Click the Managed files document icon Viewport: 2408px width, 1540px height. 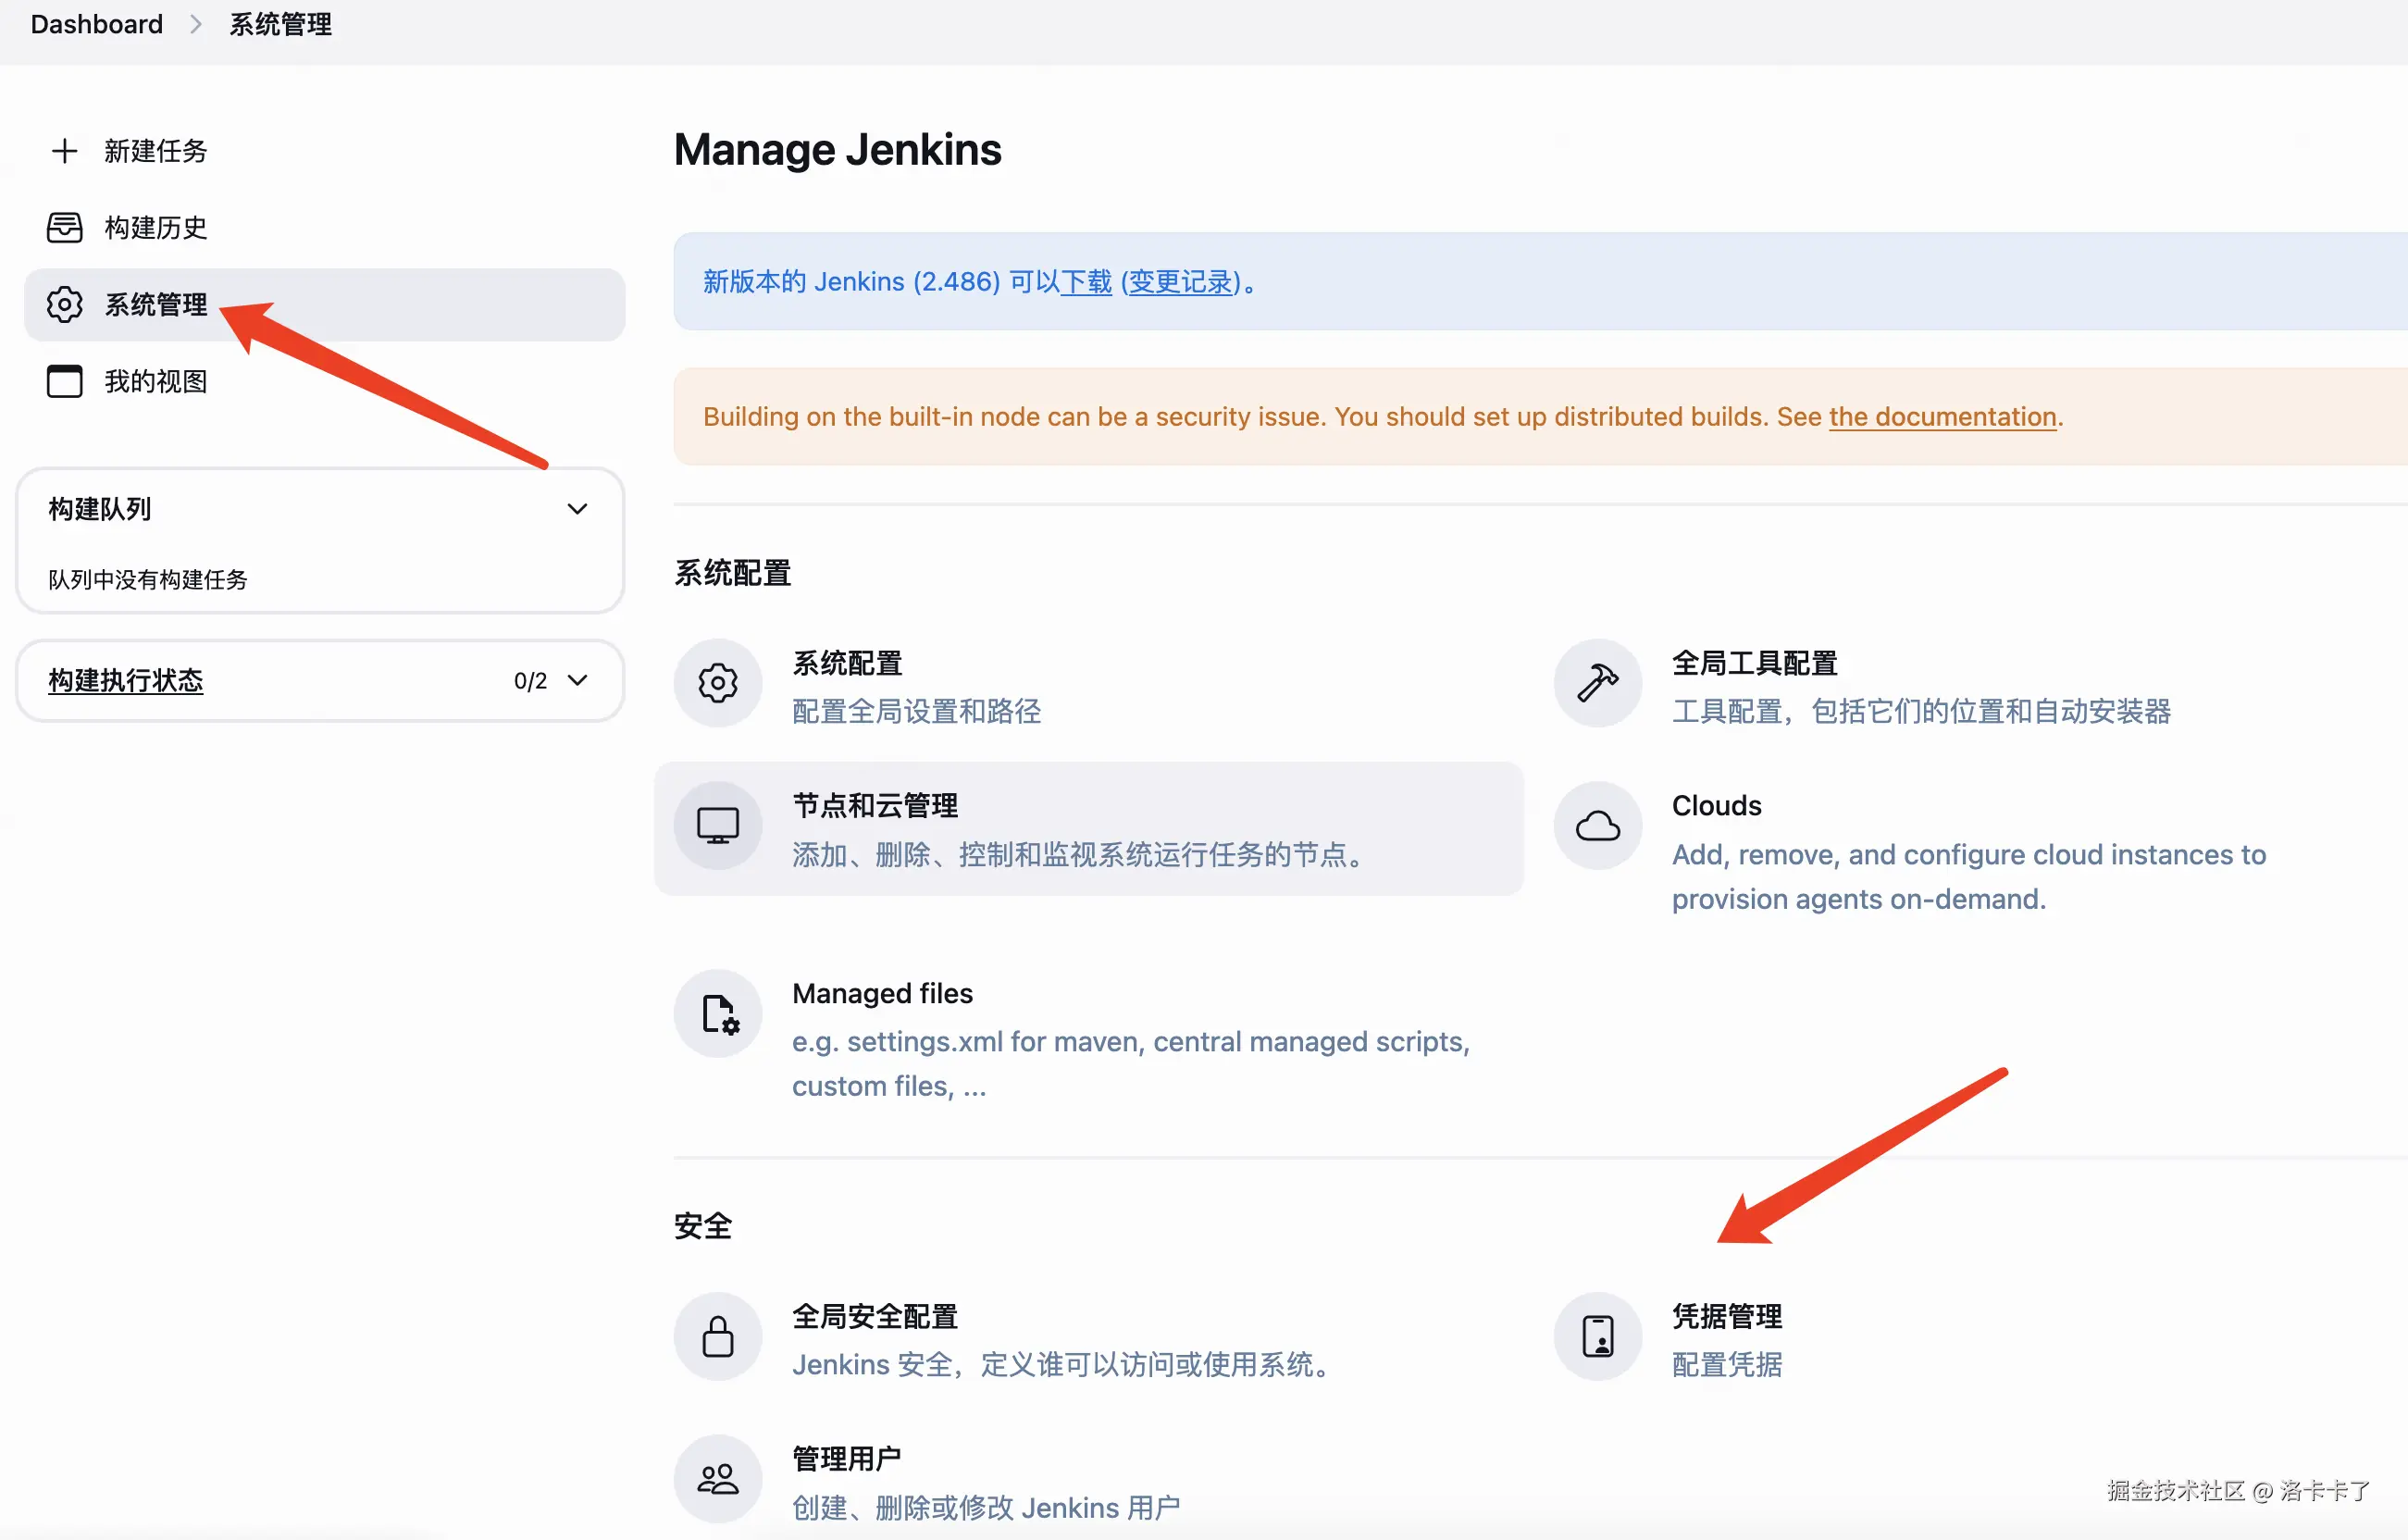pos(717,1014)
